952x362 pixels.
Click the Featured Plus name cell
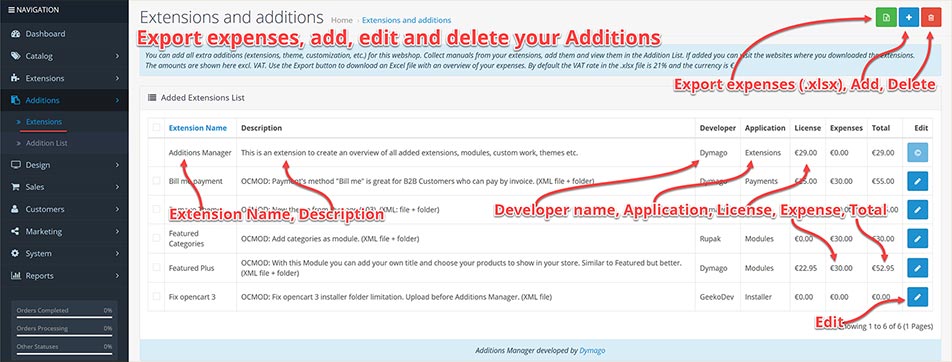point(200,268)
